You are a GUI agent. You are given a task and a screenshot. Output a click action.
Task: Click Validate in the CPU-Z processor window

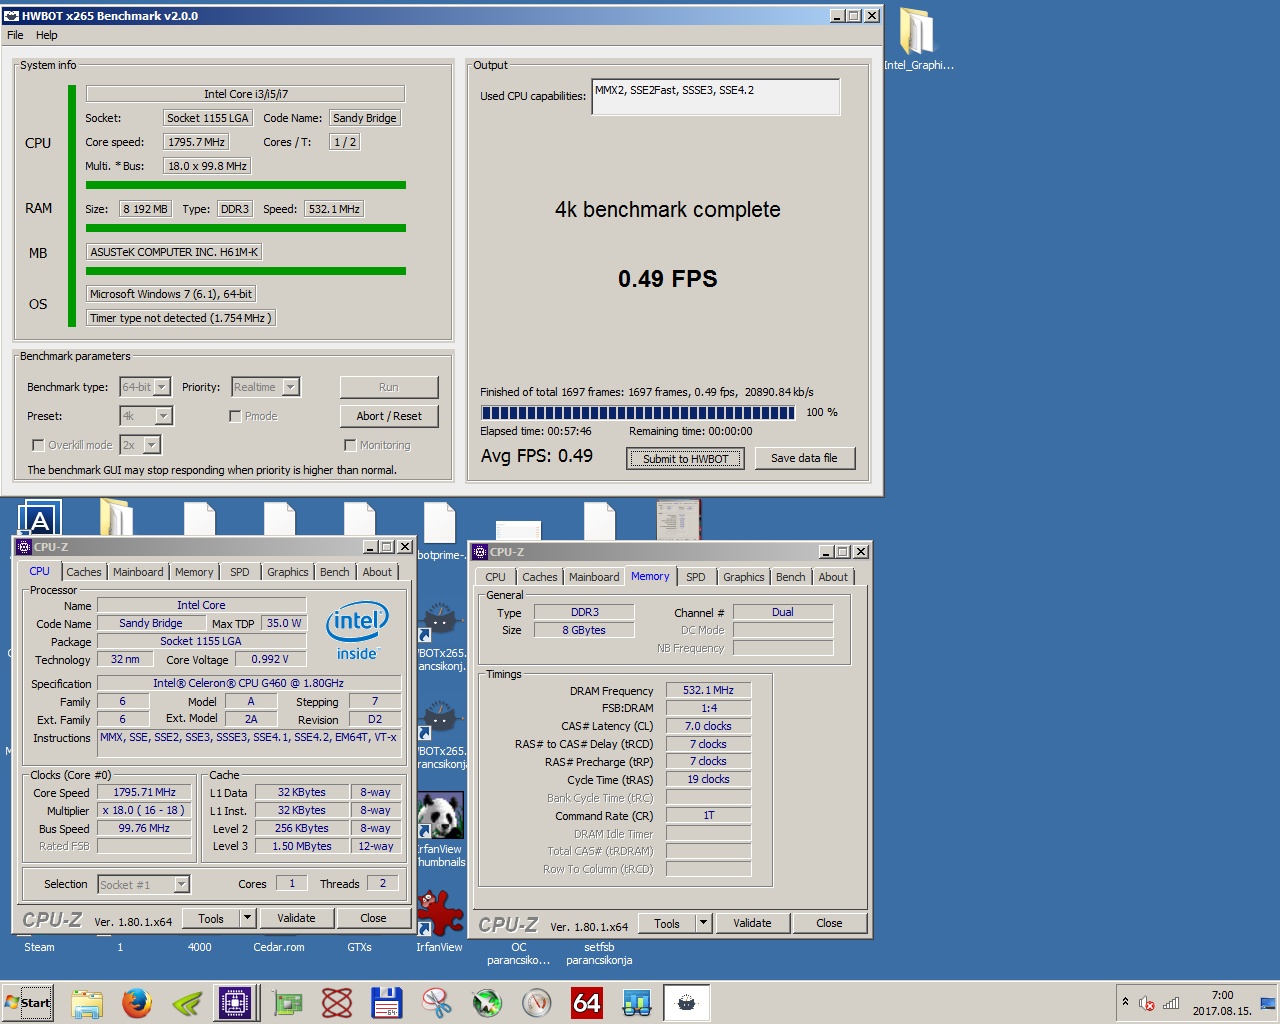(296, 918)
